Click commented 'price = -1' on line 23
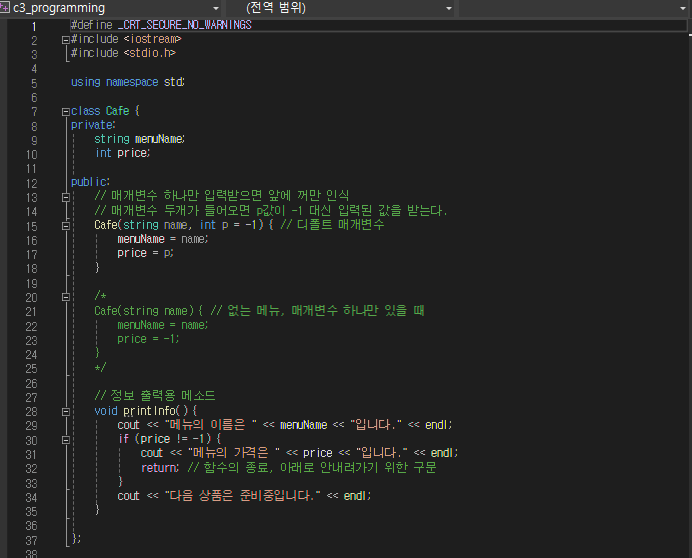The height and width of the screenshot is (558, 692). (148, 339)
